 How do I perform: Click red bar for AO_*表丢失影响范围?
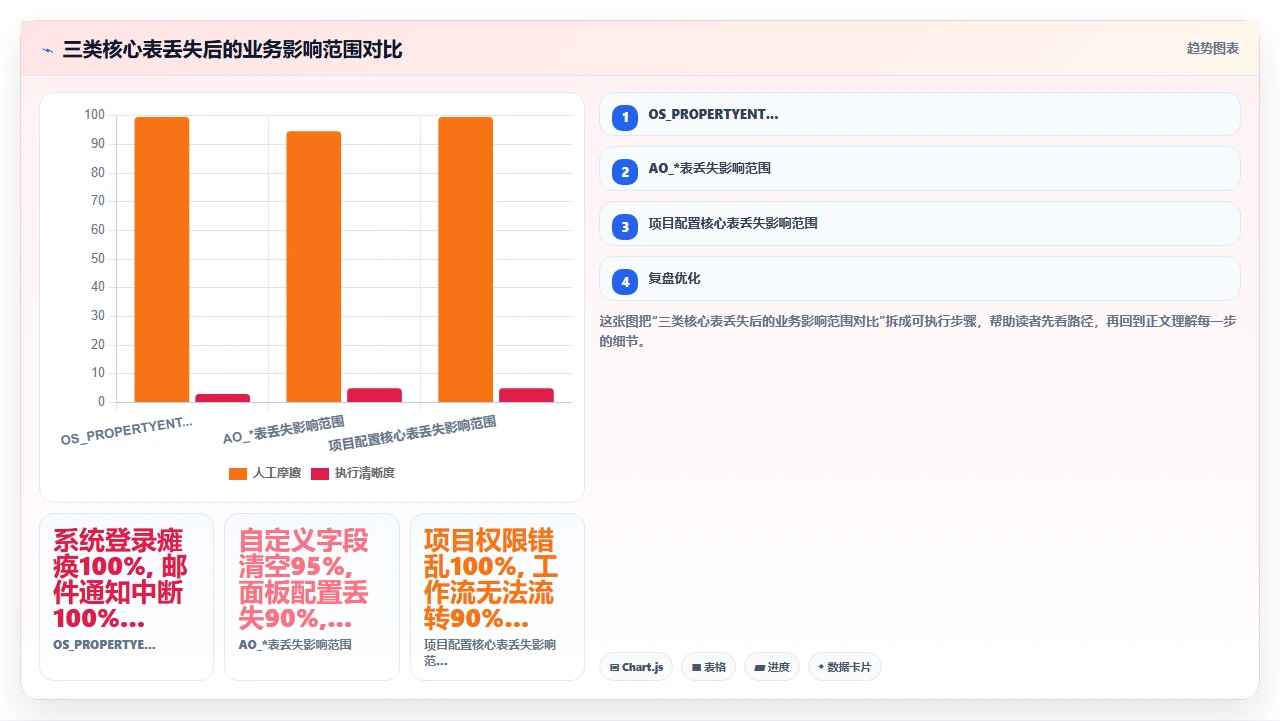(374, 395)
